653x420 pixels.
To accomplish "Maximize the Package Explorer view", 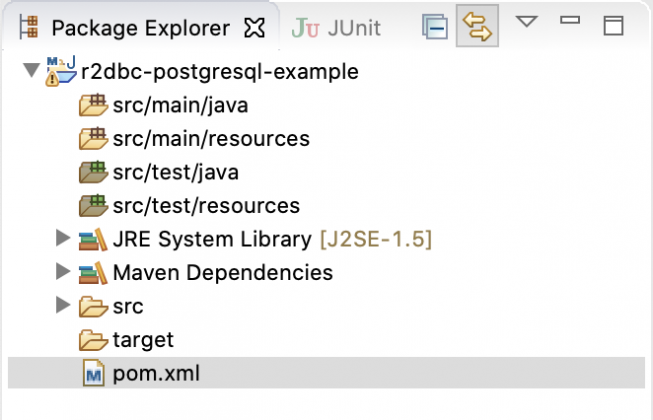I will [x=613, y=26].
